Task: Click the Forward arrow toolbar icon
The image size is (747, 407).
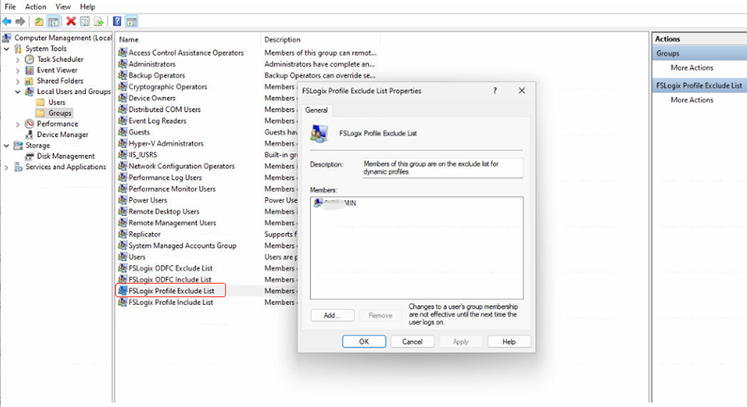Action: [x=20, y=21]
